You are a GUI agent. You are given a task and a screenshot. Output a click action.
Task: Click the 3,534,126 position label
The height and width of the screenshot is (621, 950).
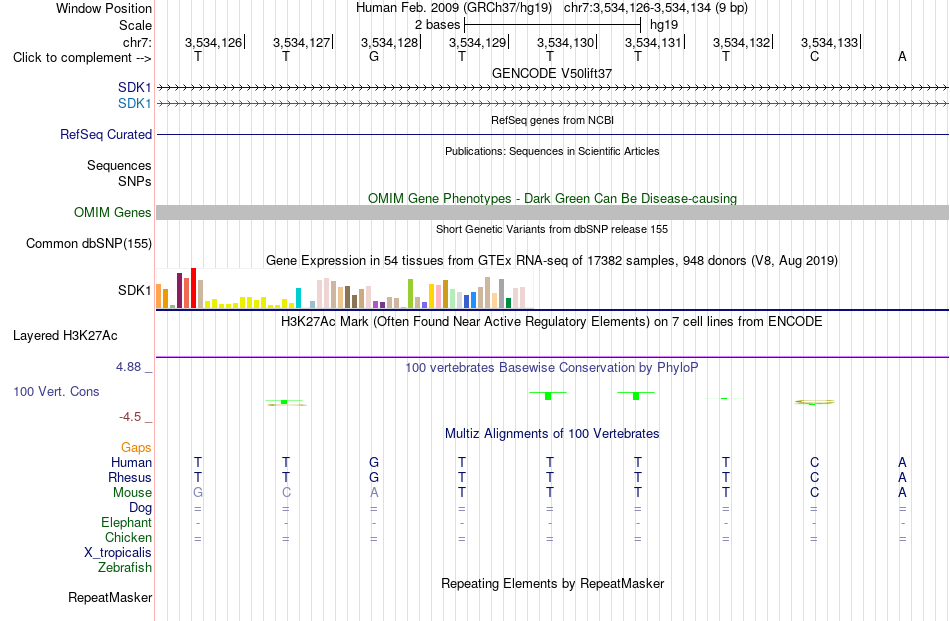point(213,42)
